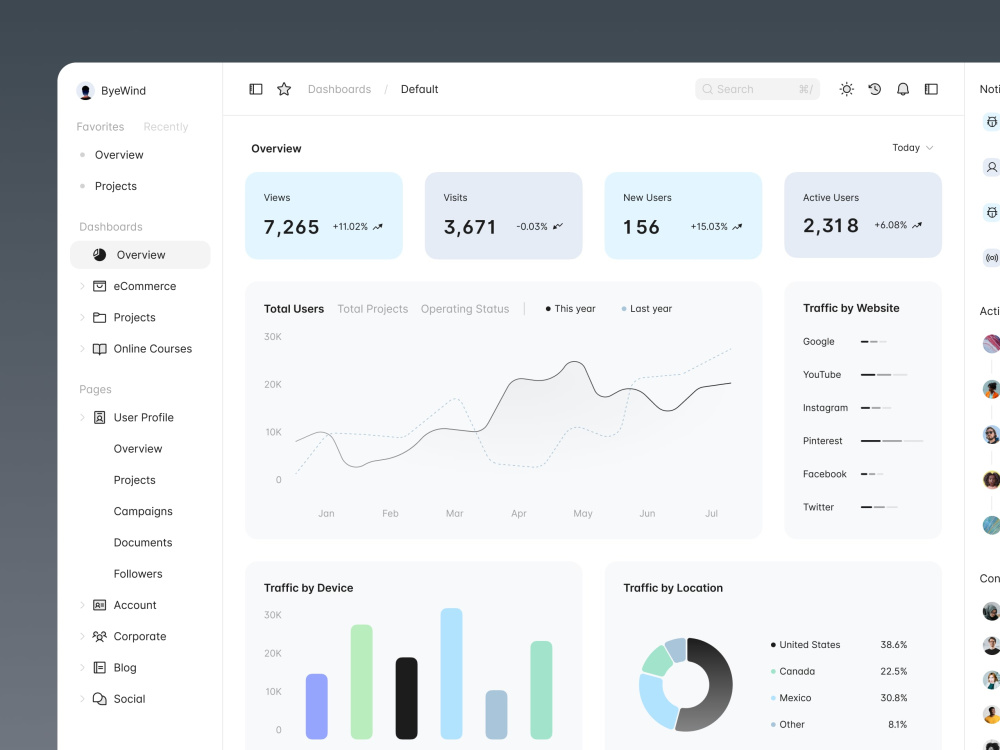Image resolution: width=1000 pixels, height=750 pixels.
Task: Click the Visits stat card
Action: [x=504, y=216]
